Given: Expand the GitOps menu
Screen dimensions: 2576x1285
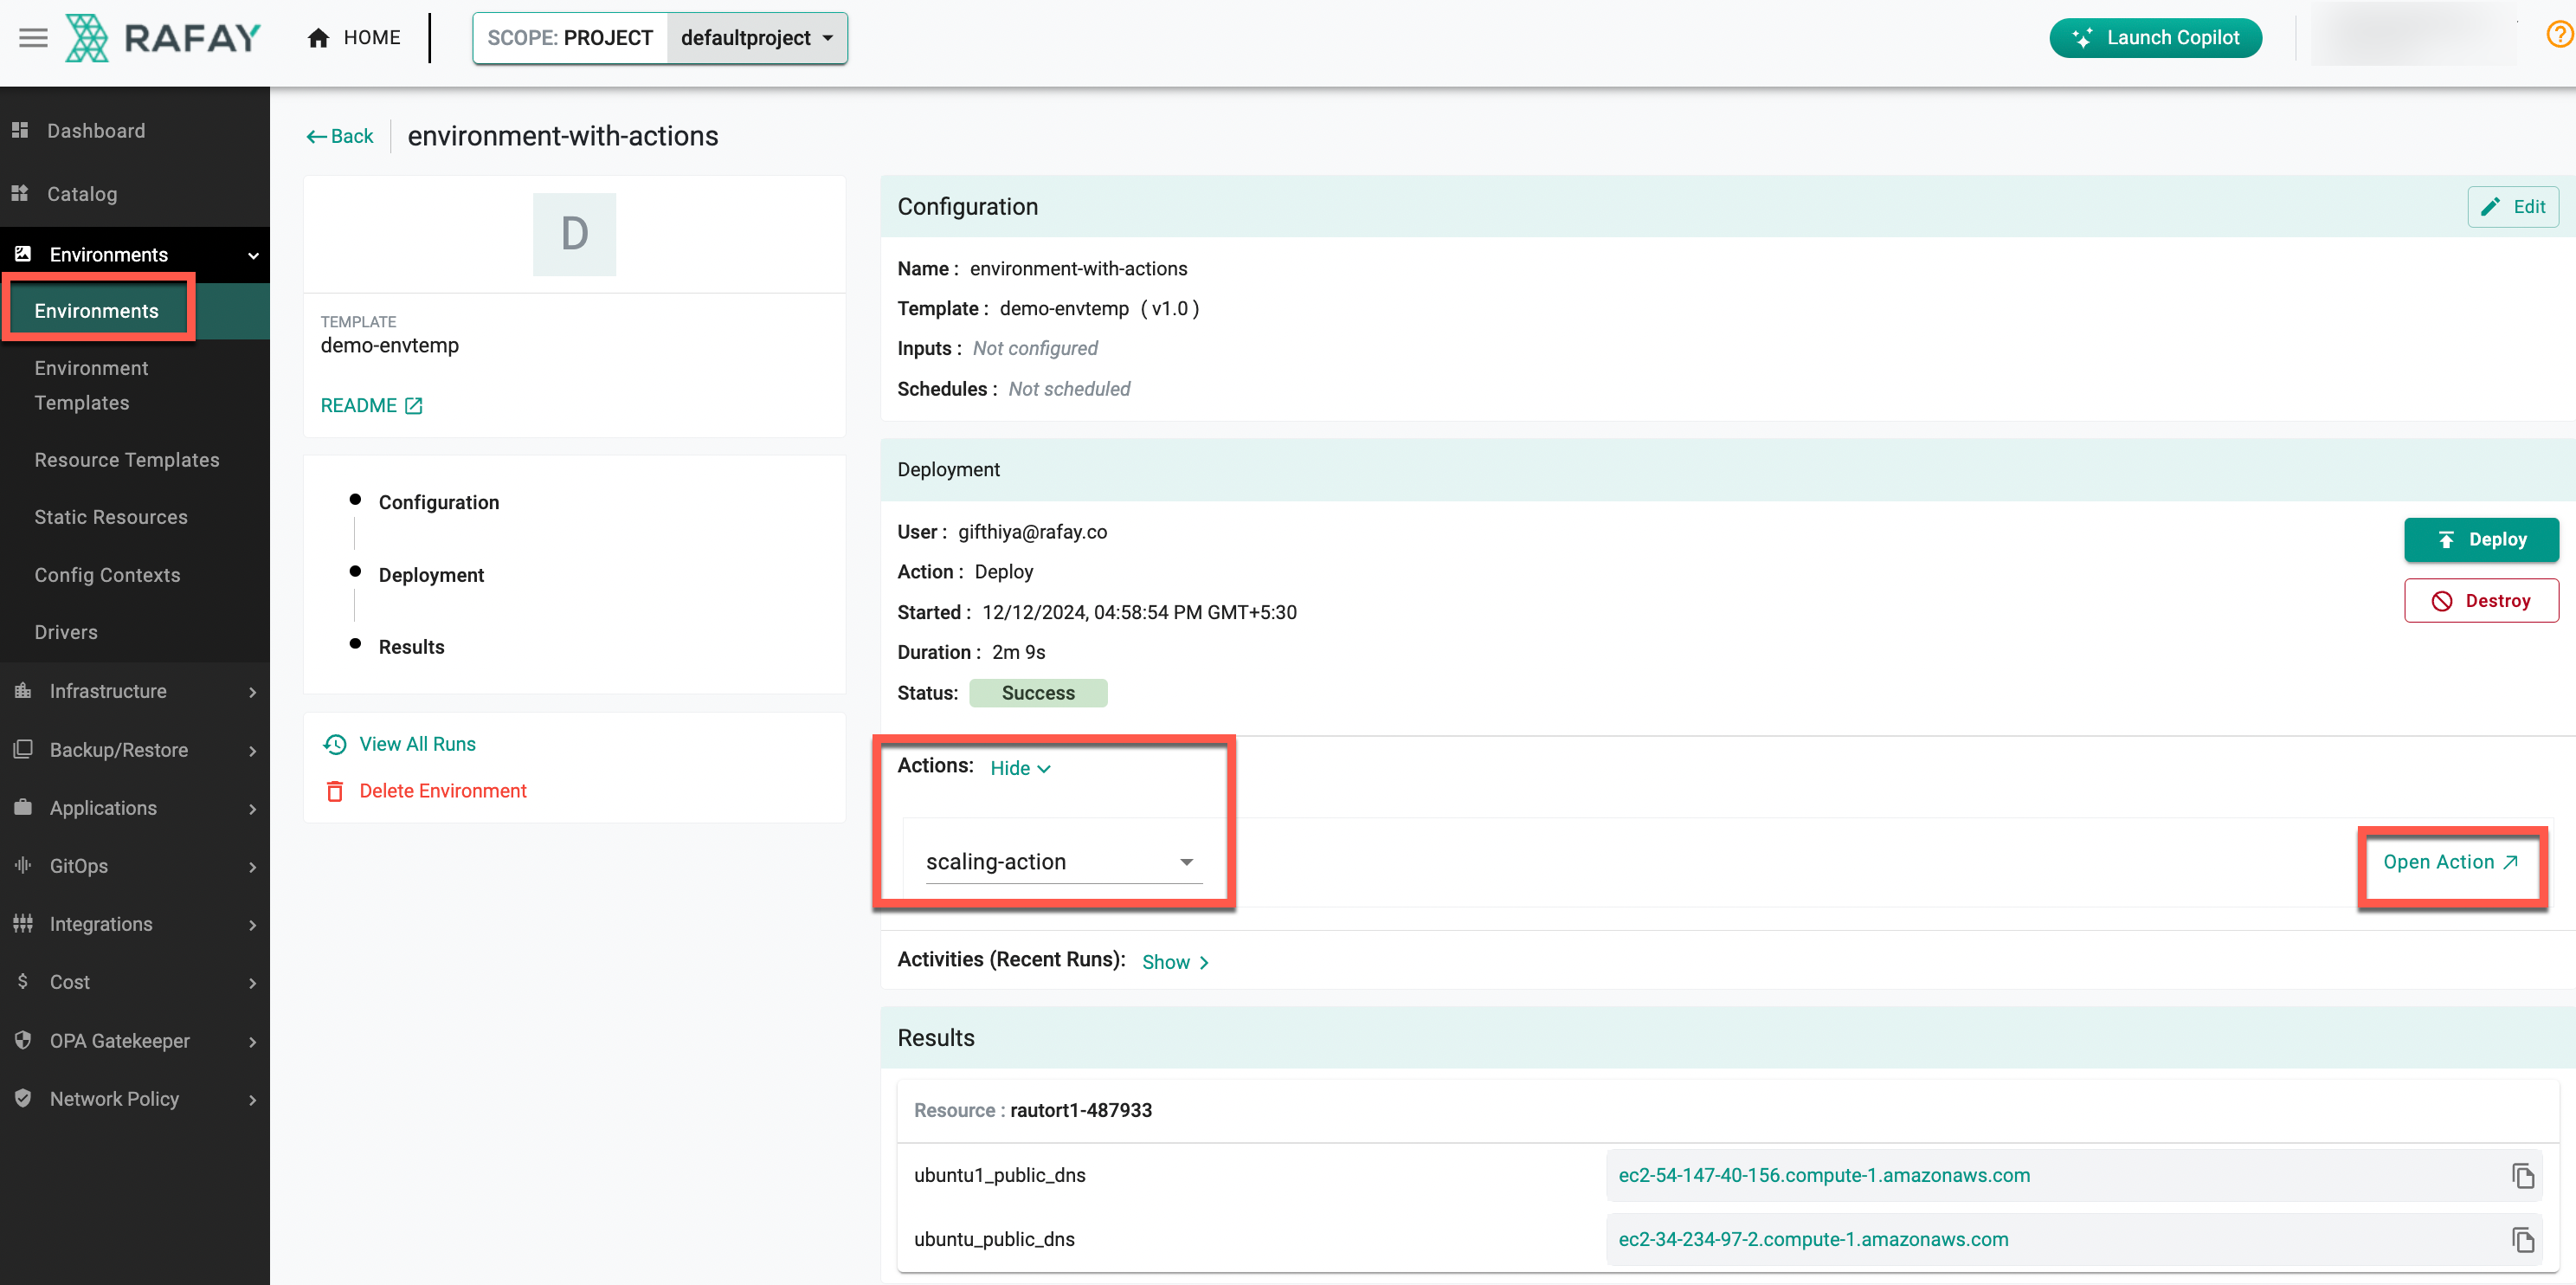Looking at the screenshot, I should (x=253, y=867).
